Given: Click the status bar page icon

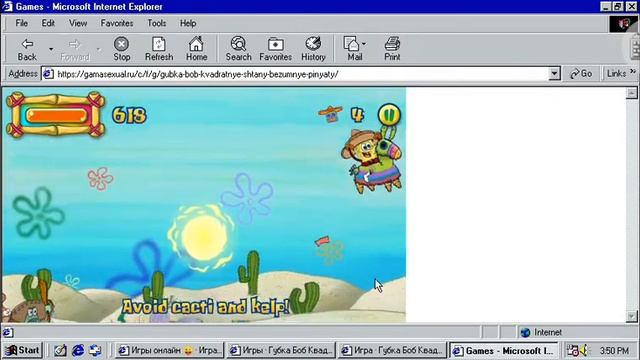Looking at the screenshot, I should [x=8, y=332].
